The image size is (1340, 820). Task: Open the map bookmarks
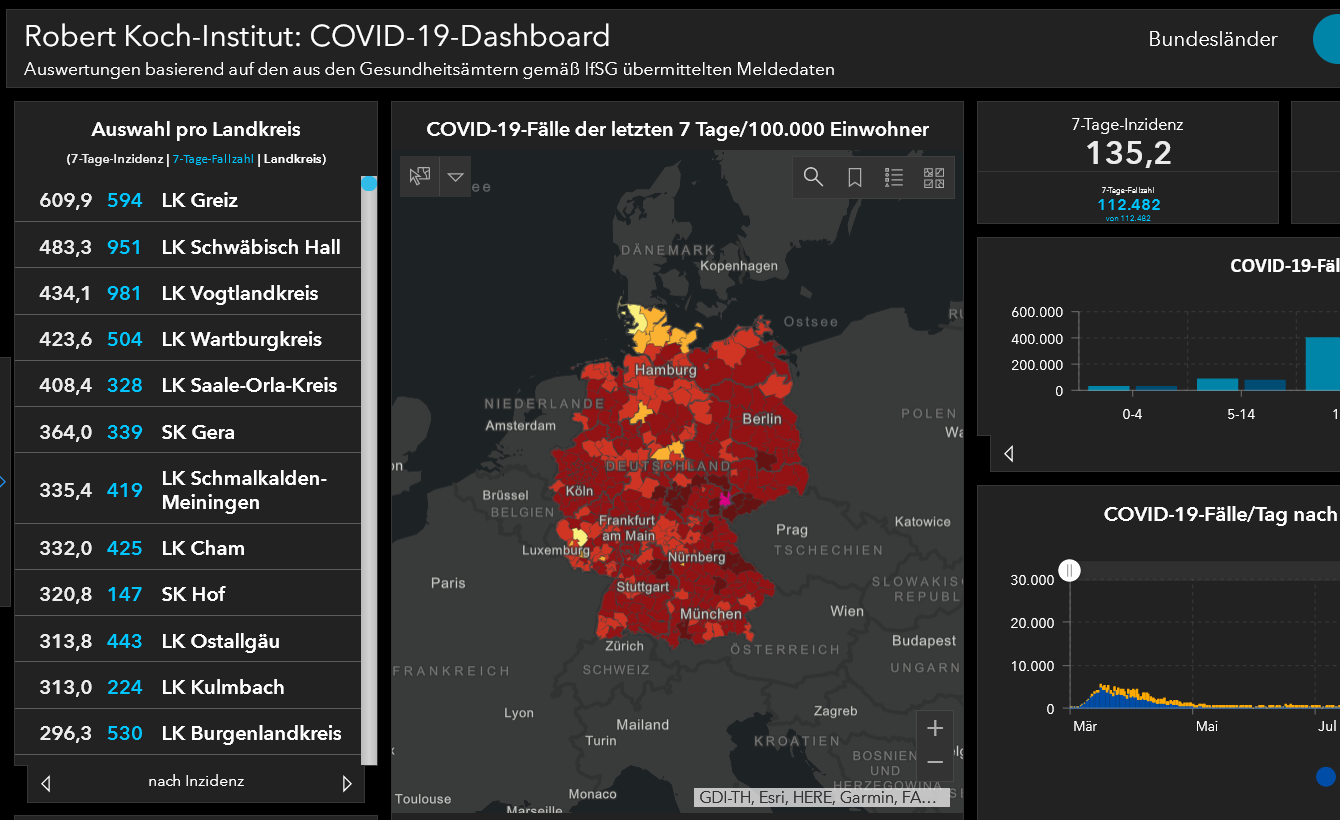point(854,177)
